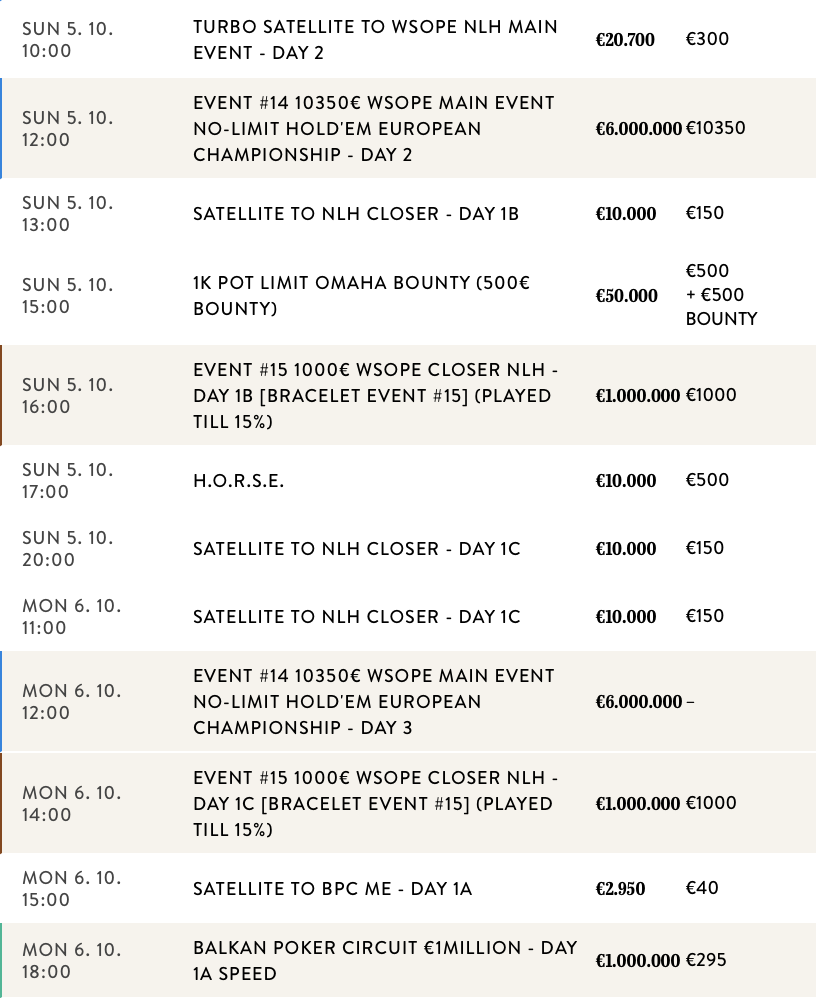
Task: Open the 1K Pot Limit Omaha Bounty event
Action: click(361, 296)
